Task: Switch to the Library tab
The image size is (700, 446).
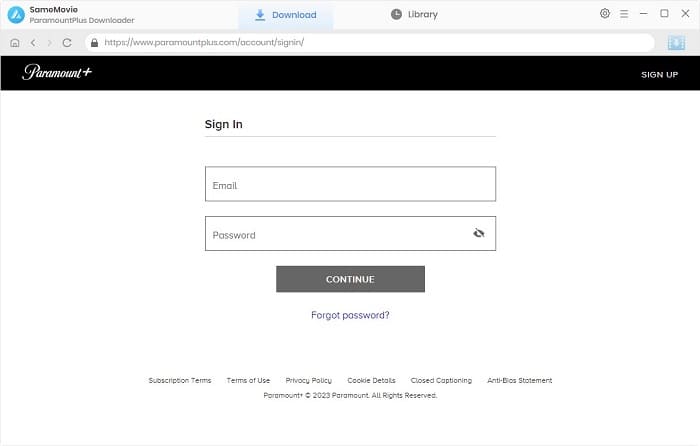Action: point(414,14)
